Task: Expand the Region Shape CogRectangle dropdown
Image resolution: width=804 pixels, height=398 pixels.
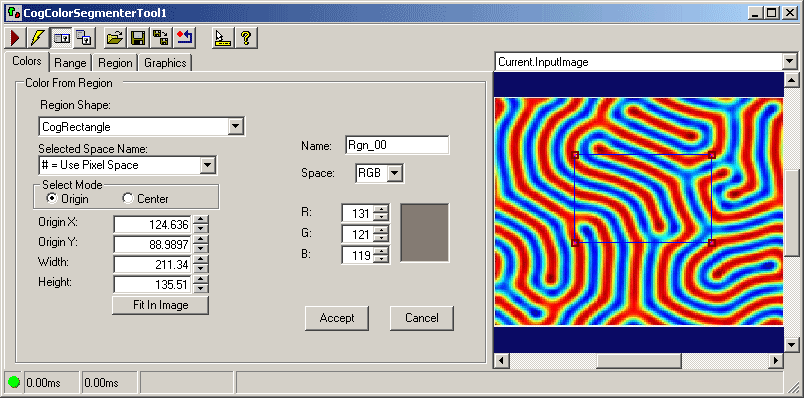Action: (235, 126)
